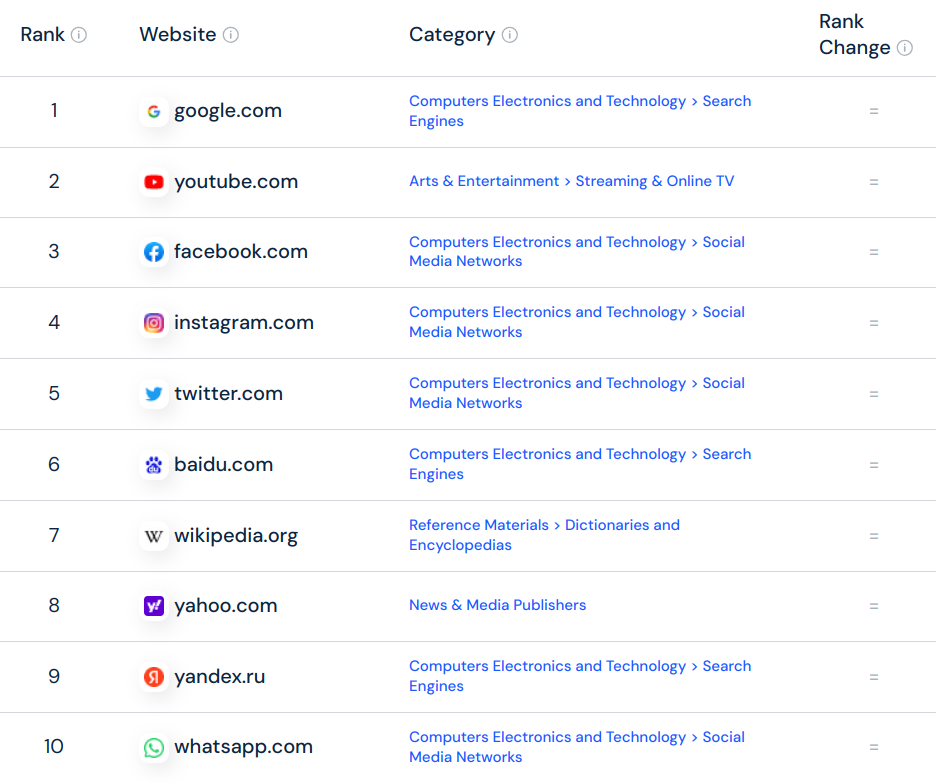Click twitter.com's unchanged rank indicator

tap(874, 394)
